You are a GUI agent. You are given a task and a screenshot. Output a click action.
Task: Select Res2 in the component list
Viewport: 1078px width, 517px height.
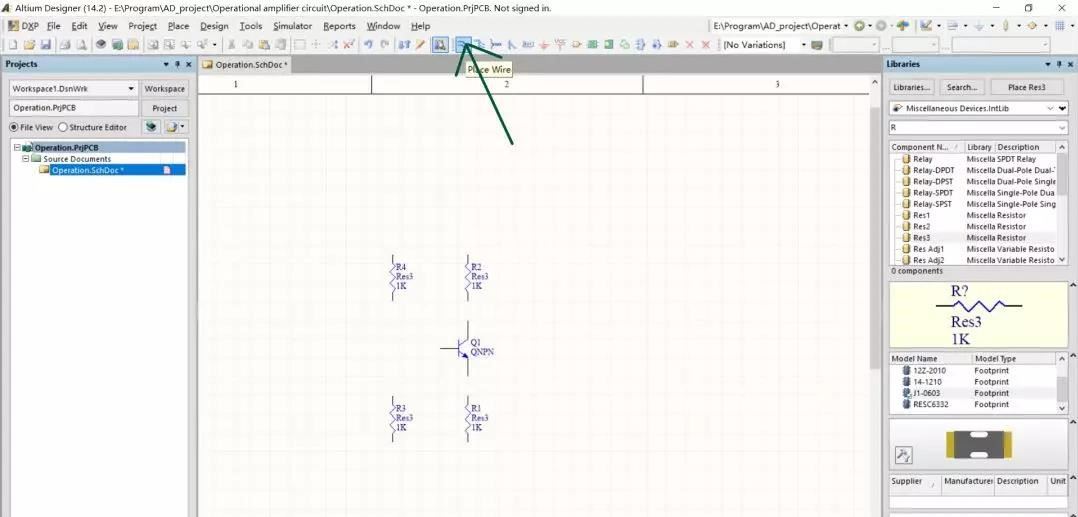921,227
